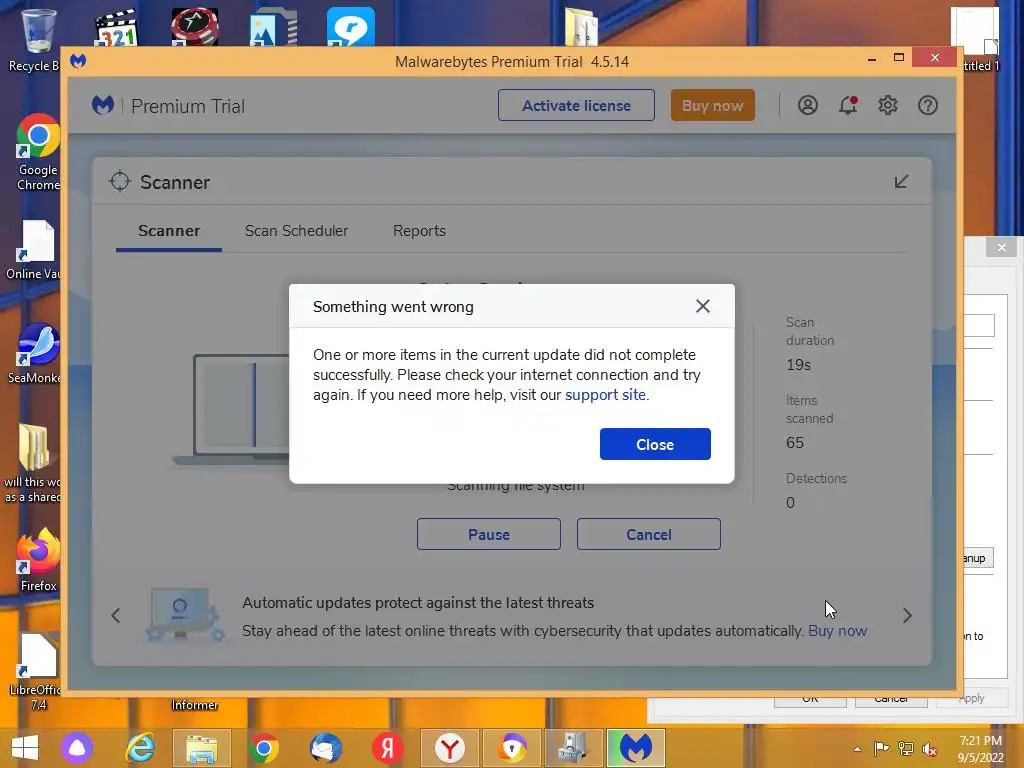Click the Malwarebytes title bar icon
1024x768 pixels.
[78, 61]
